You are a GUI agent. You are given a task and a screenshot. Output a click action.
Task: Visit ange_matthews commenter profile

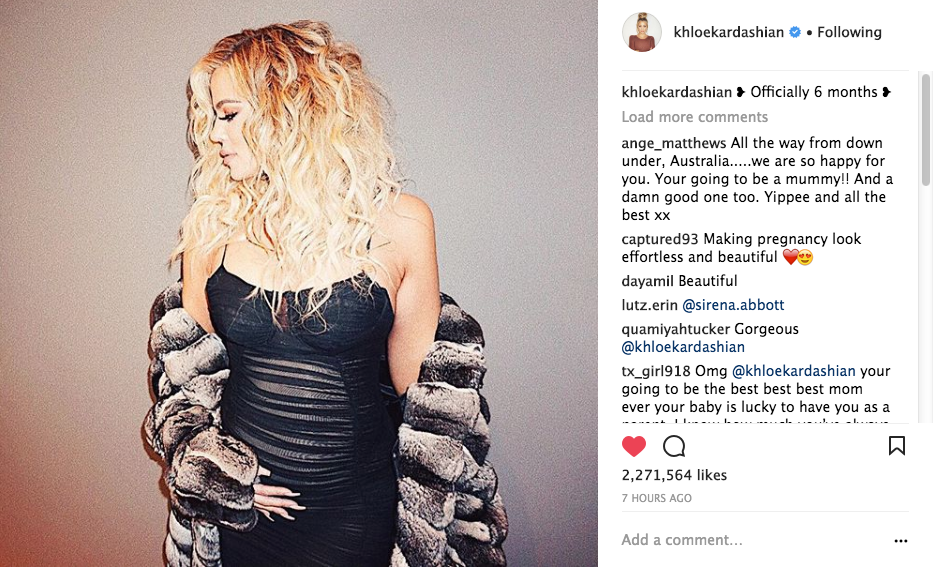[674, 143]
